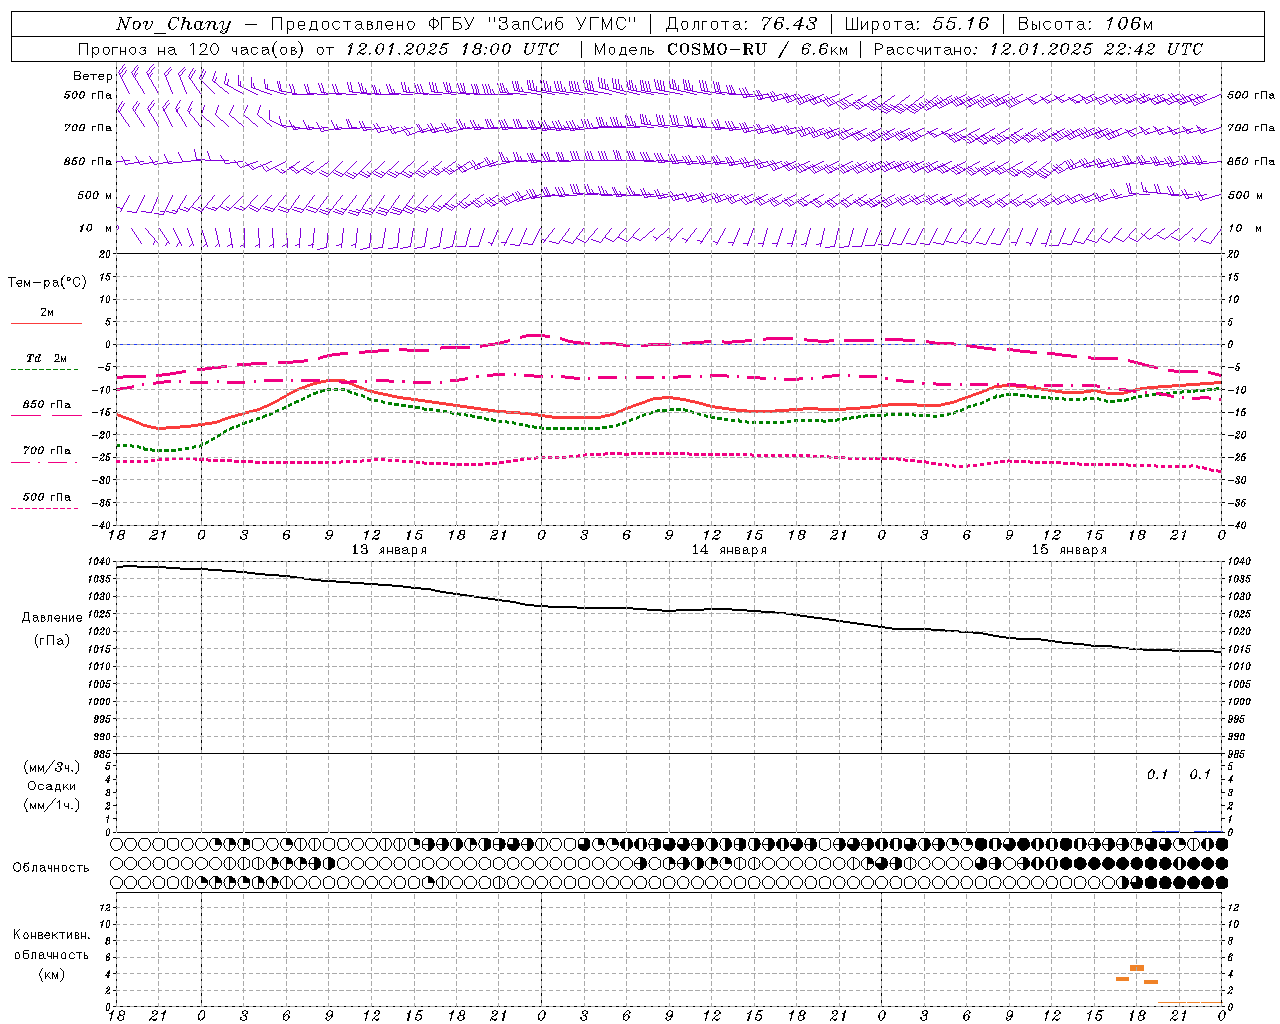
Task: Click the 'Осадки' precipitation label
Action: (52, 786)
